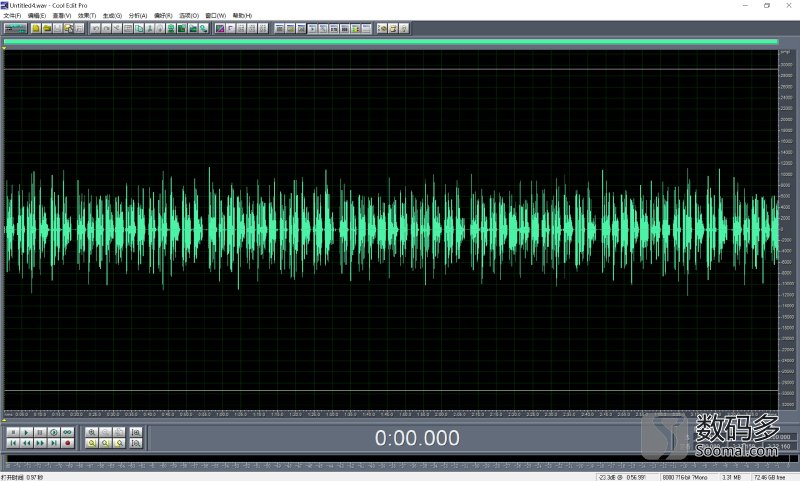
Task: Click the Zoom Out vertically icon
Action: pos(136,443)
